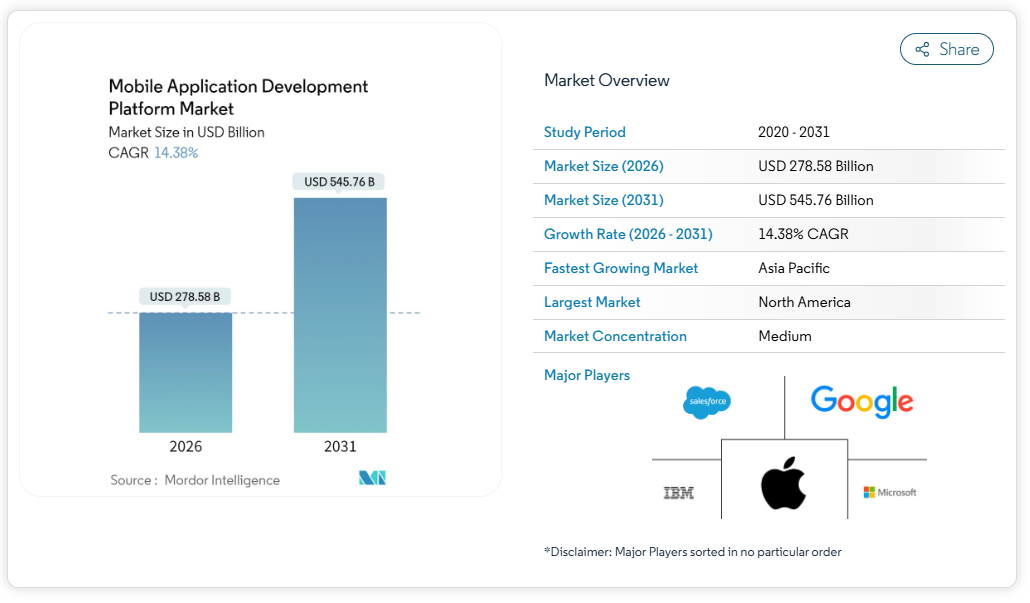Click the Market Size in USD Billion subtitle
This screenshot has width=1030, height=603.
pyautogui.click(x=187, y=132)
